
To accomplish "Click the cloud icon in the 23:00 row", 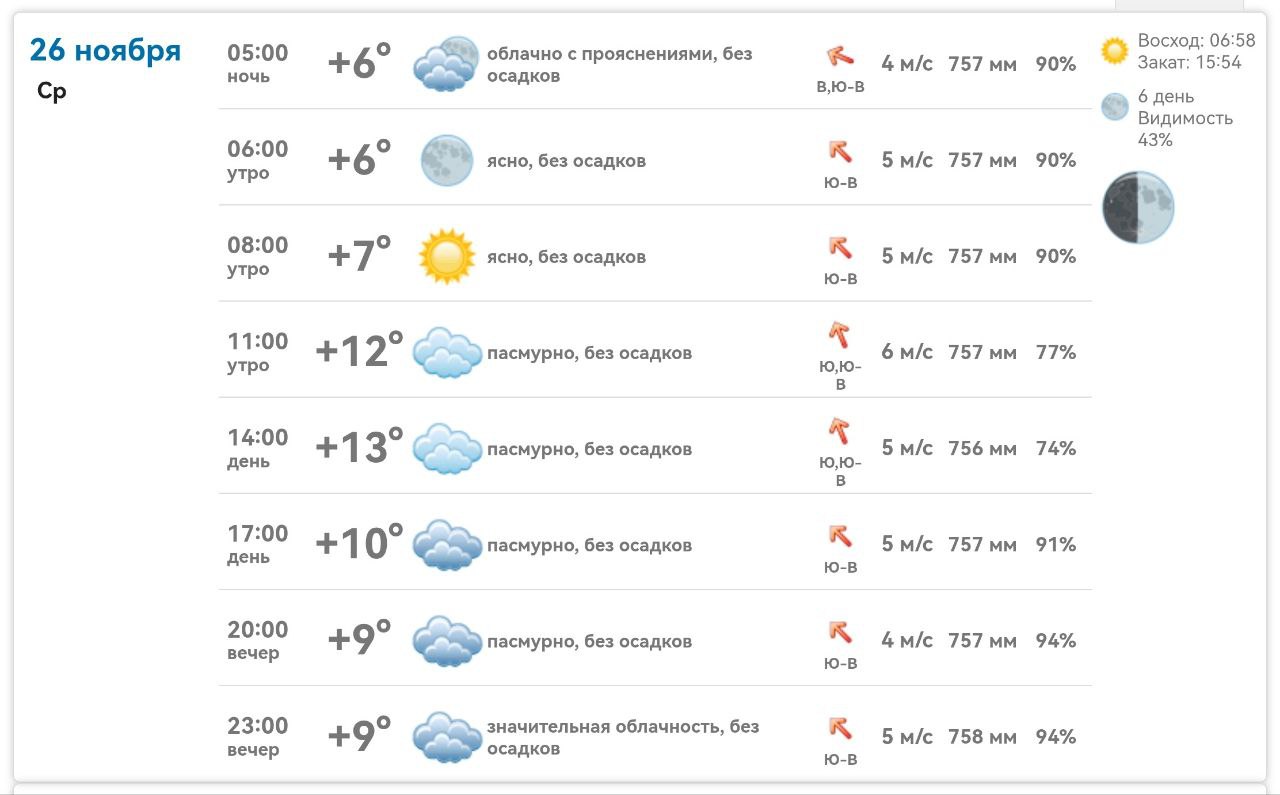I will (446, 736).
